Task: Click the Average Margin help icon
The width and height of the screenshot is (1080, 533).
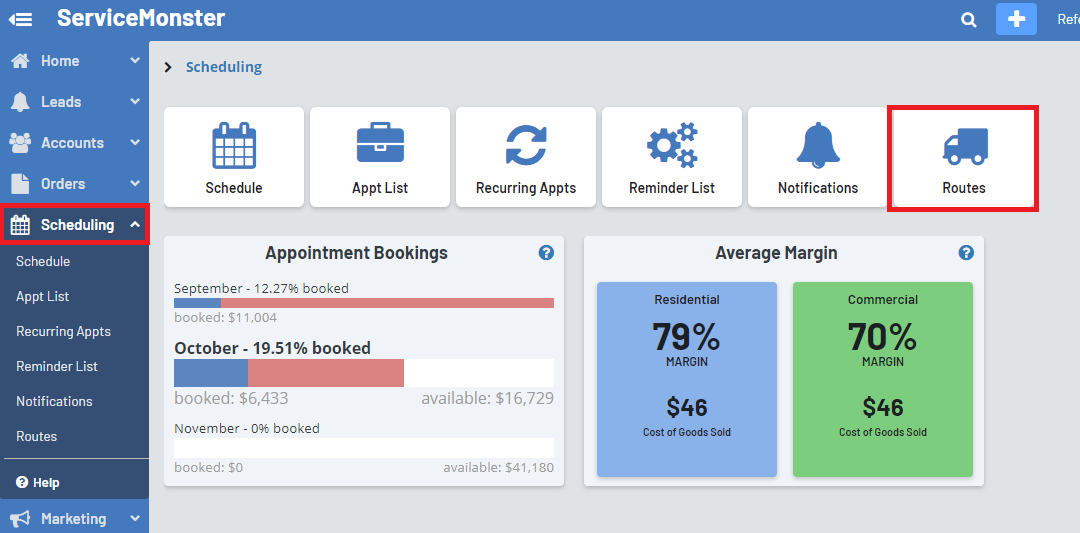Action: click(x=966, y=253)
